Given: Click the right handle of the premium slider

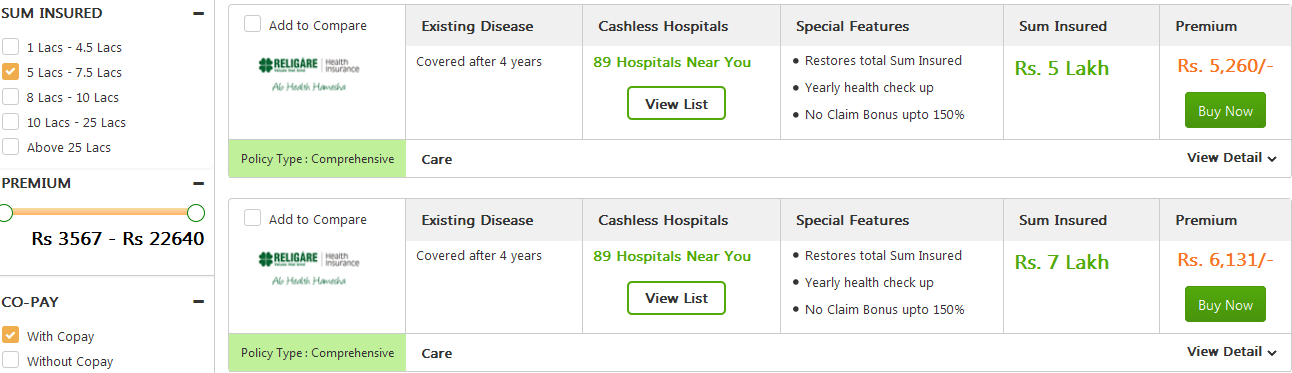Looking at the screenshot, I should click(x=196, y=212).
